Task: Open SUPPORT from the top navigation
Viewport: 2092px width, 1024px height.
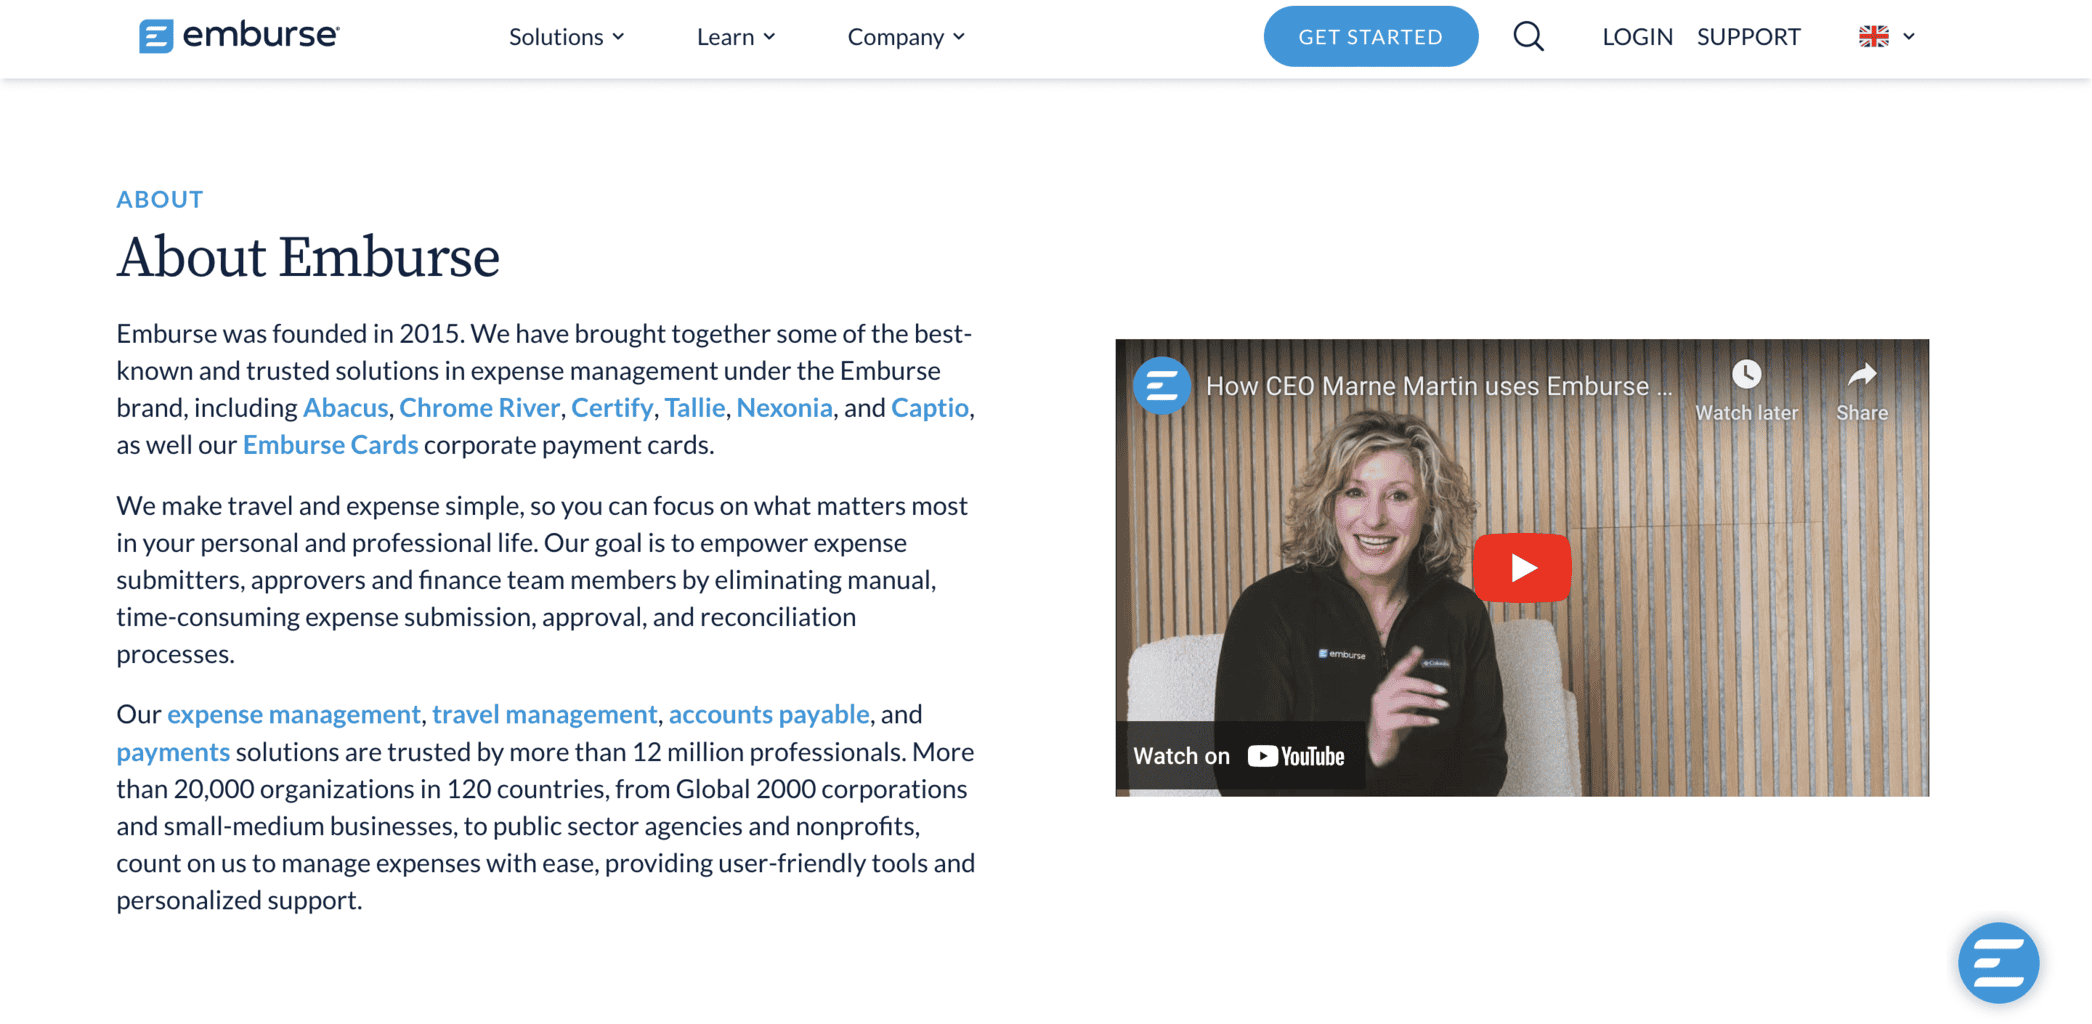Action: point(1748,36)
